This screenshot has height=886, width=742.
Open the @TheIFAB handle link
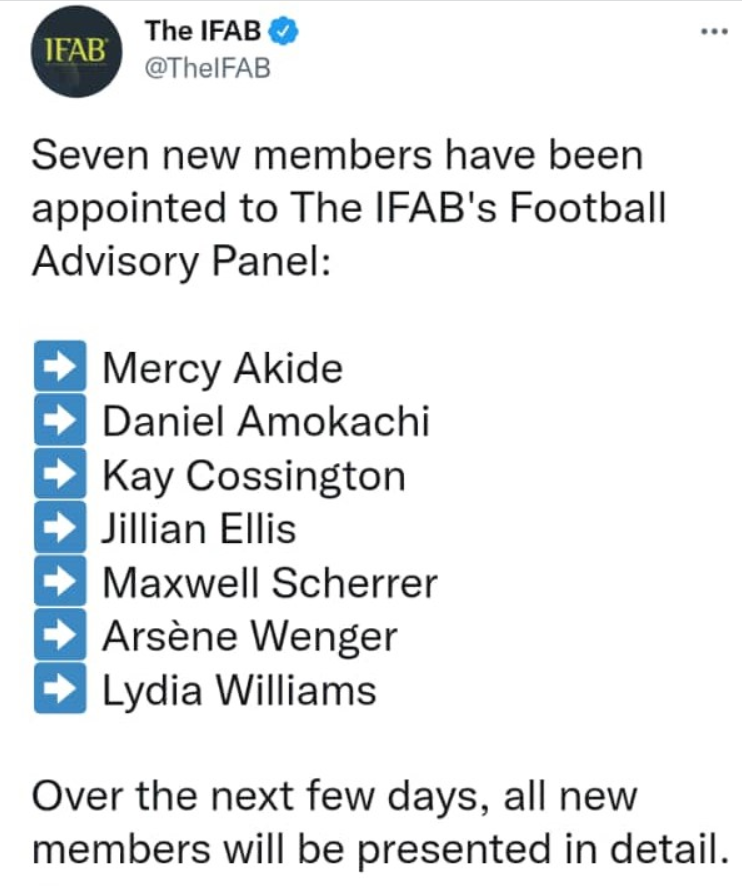point(208,68)
